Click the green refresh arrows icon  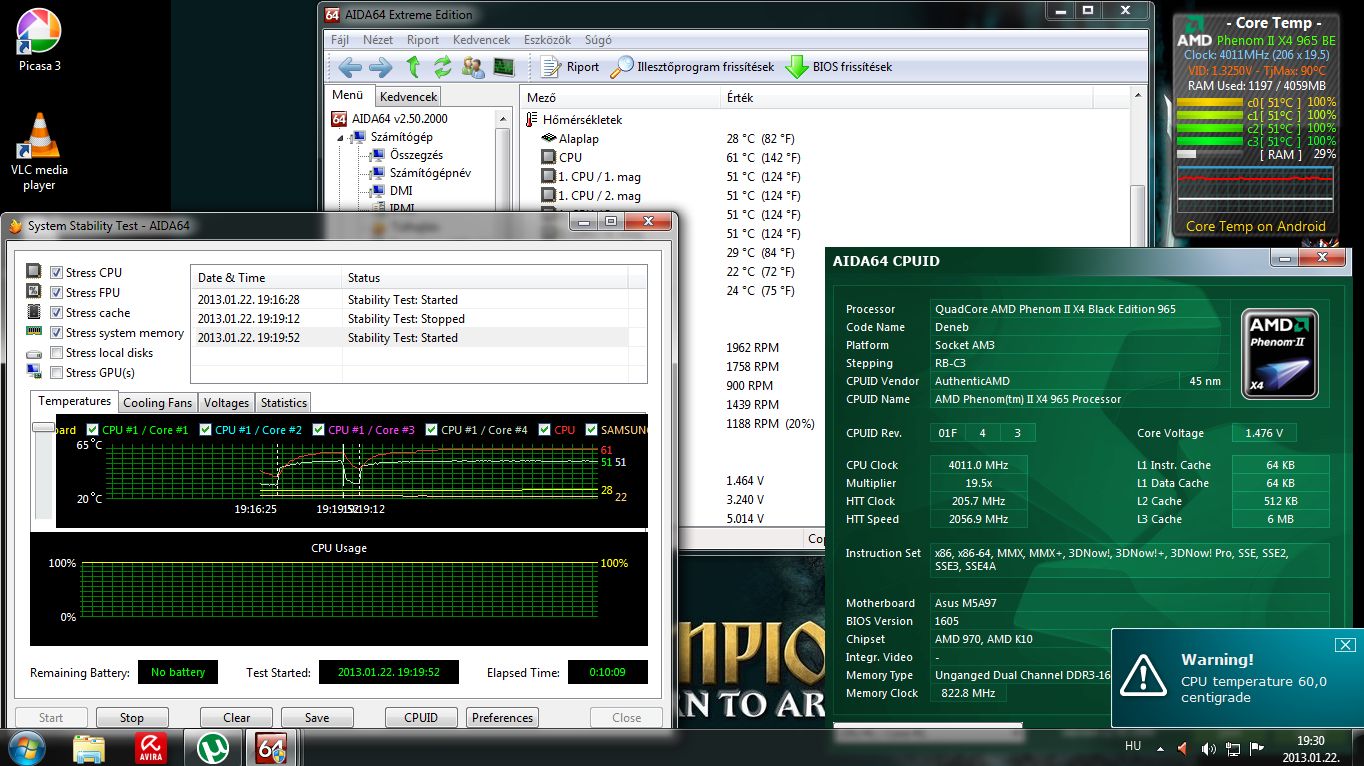(442, 67)
